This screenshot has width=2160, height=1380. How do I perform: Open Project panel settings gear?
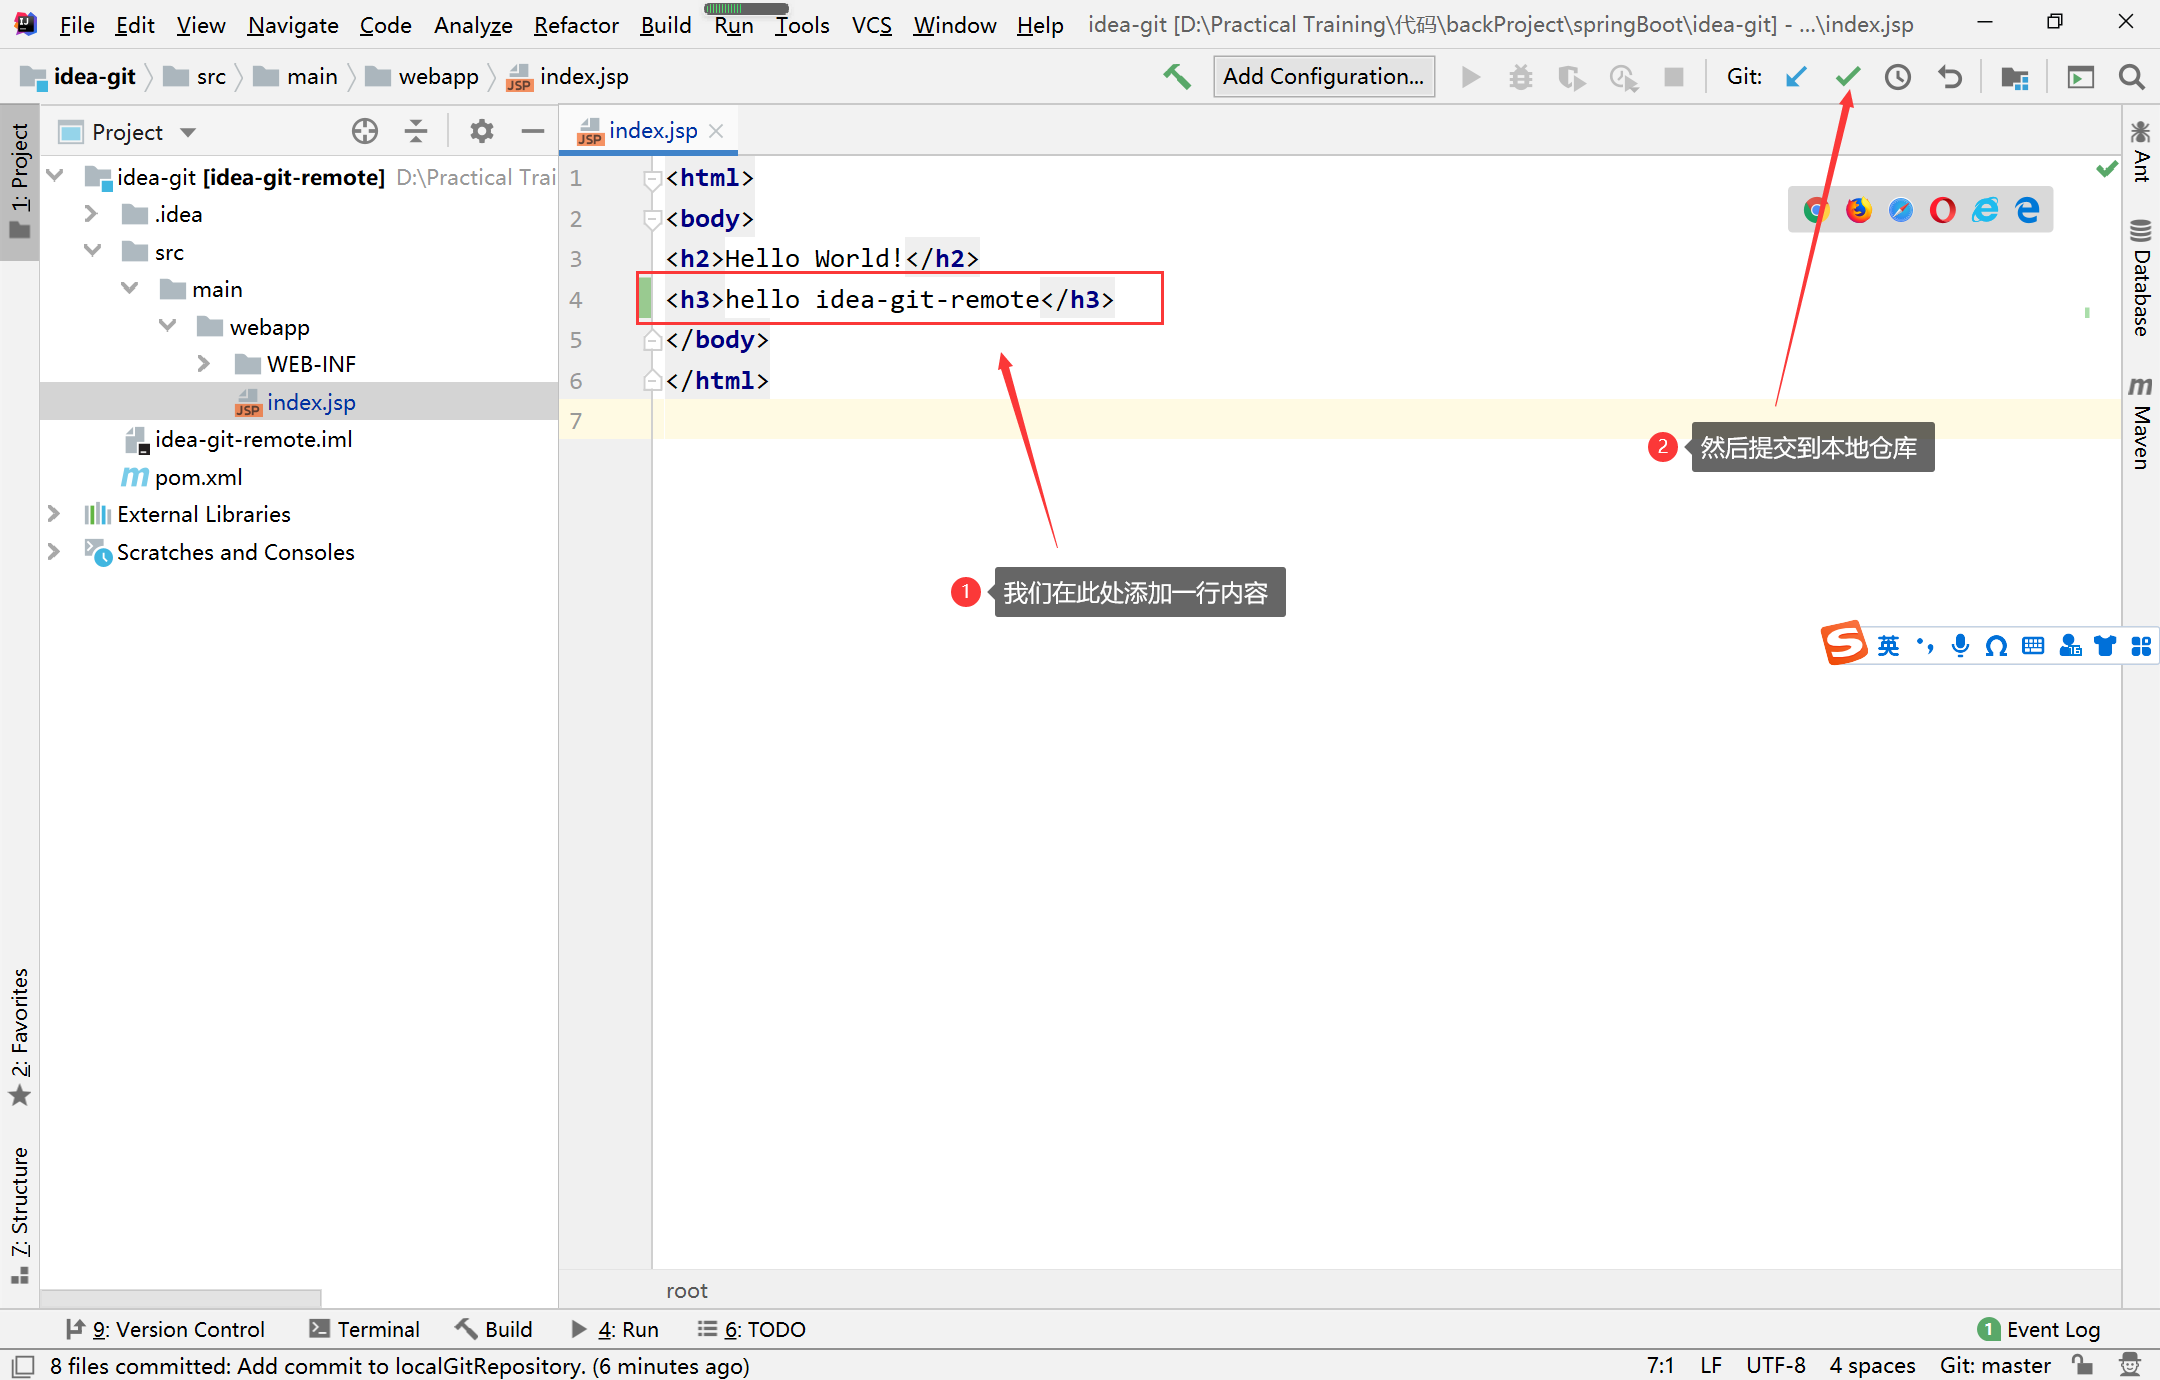pos(482,131)
